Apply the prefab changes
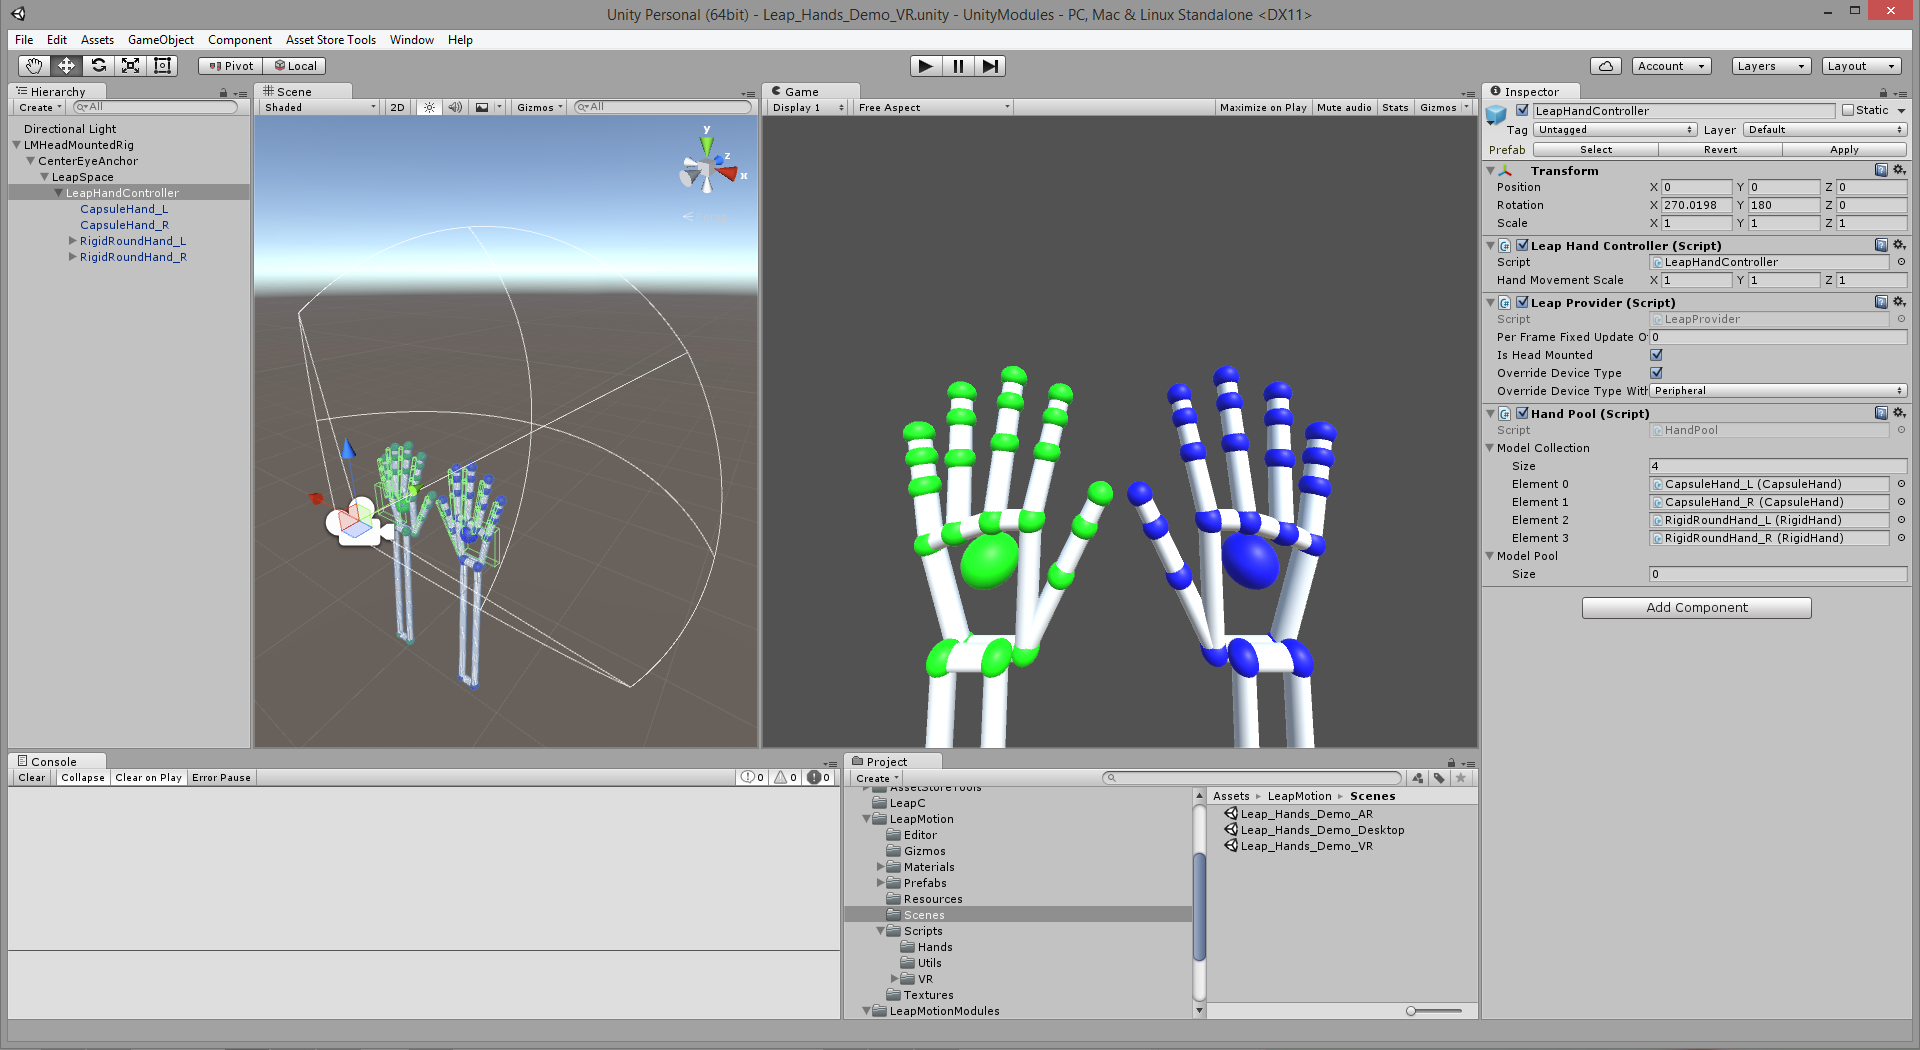This screenshot has height=1050, width=1920. [1844, 149]
